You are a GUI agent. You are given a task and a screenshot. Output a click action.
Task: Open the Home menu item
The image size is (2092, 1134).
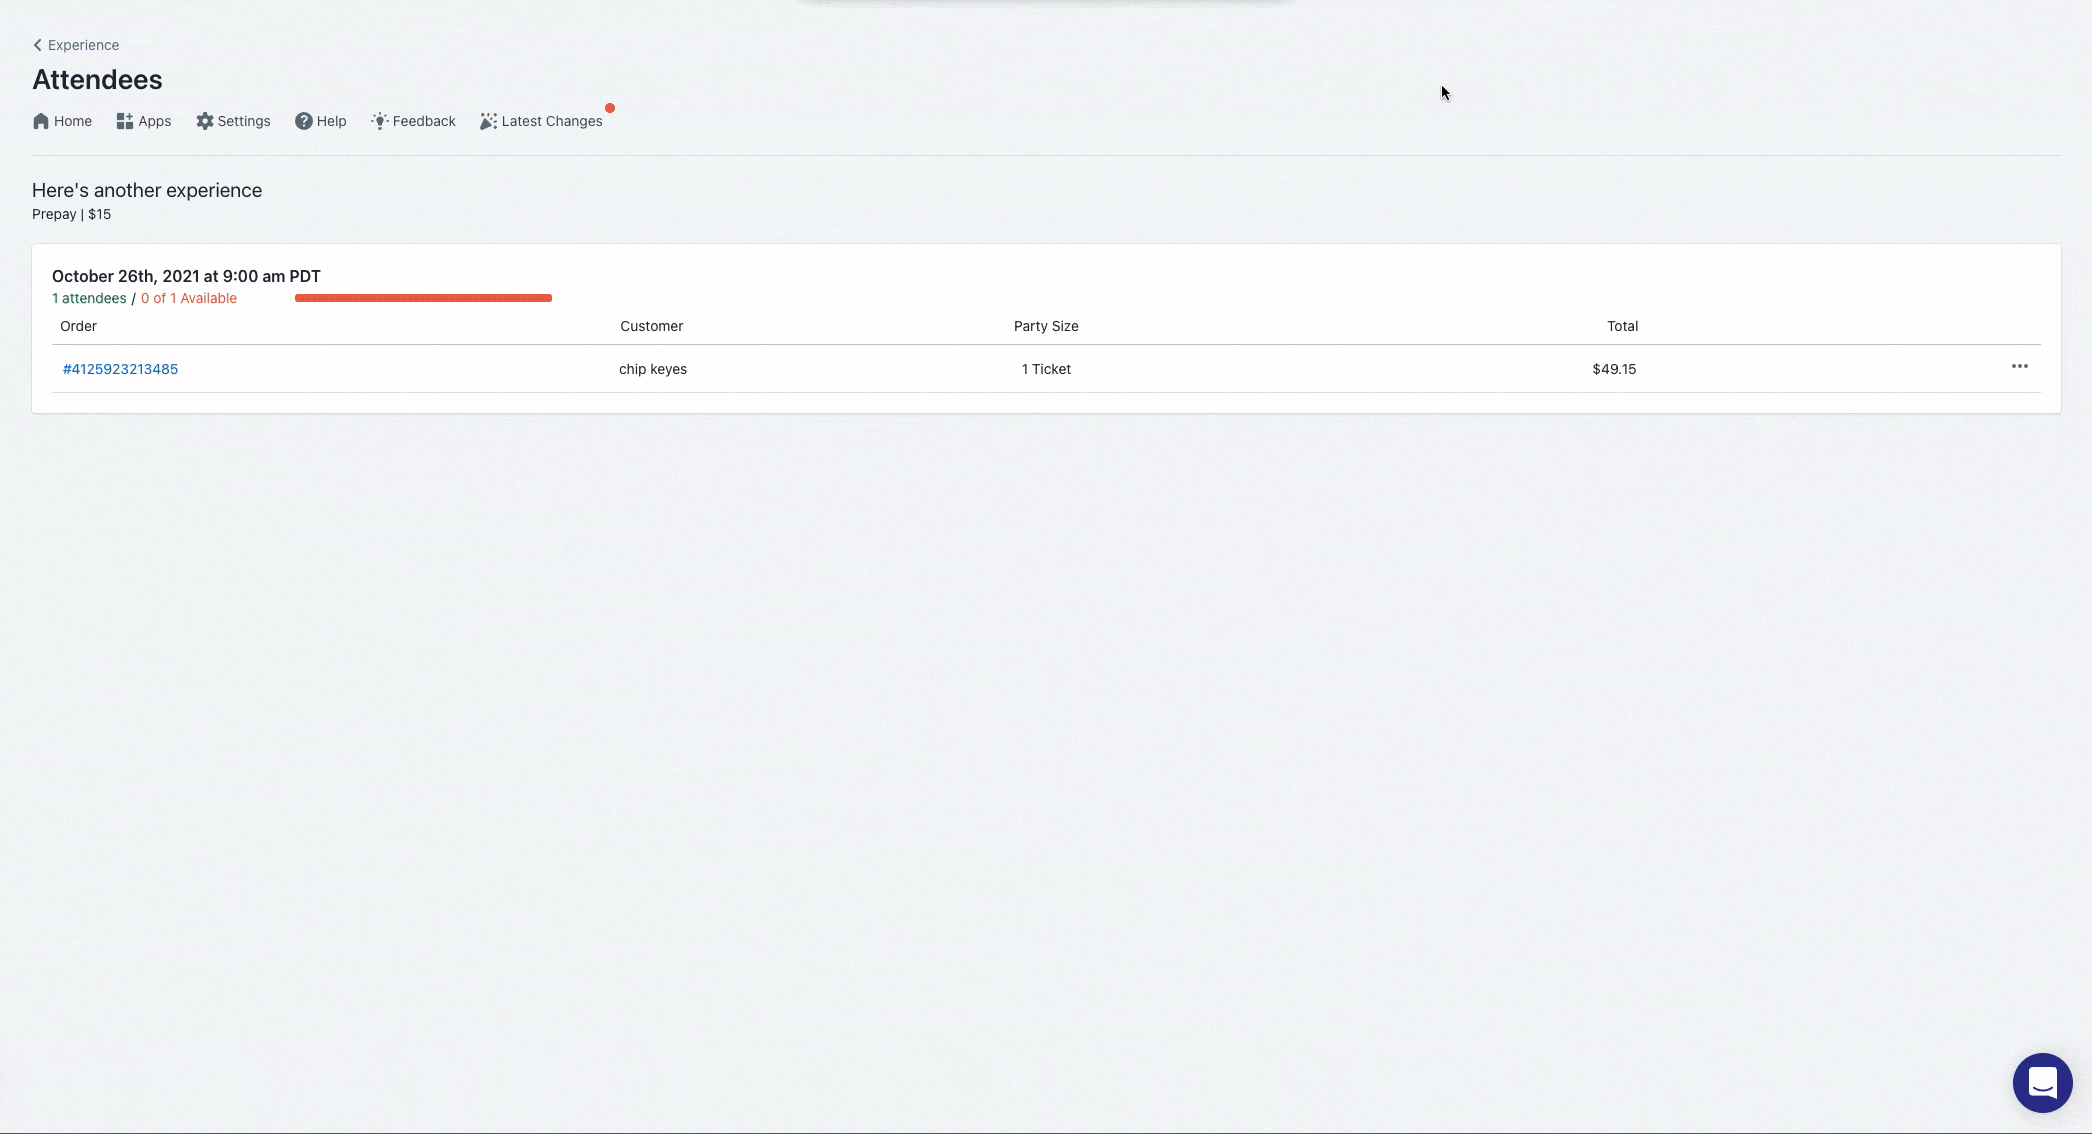tap(62, 121)
